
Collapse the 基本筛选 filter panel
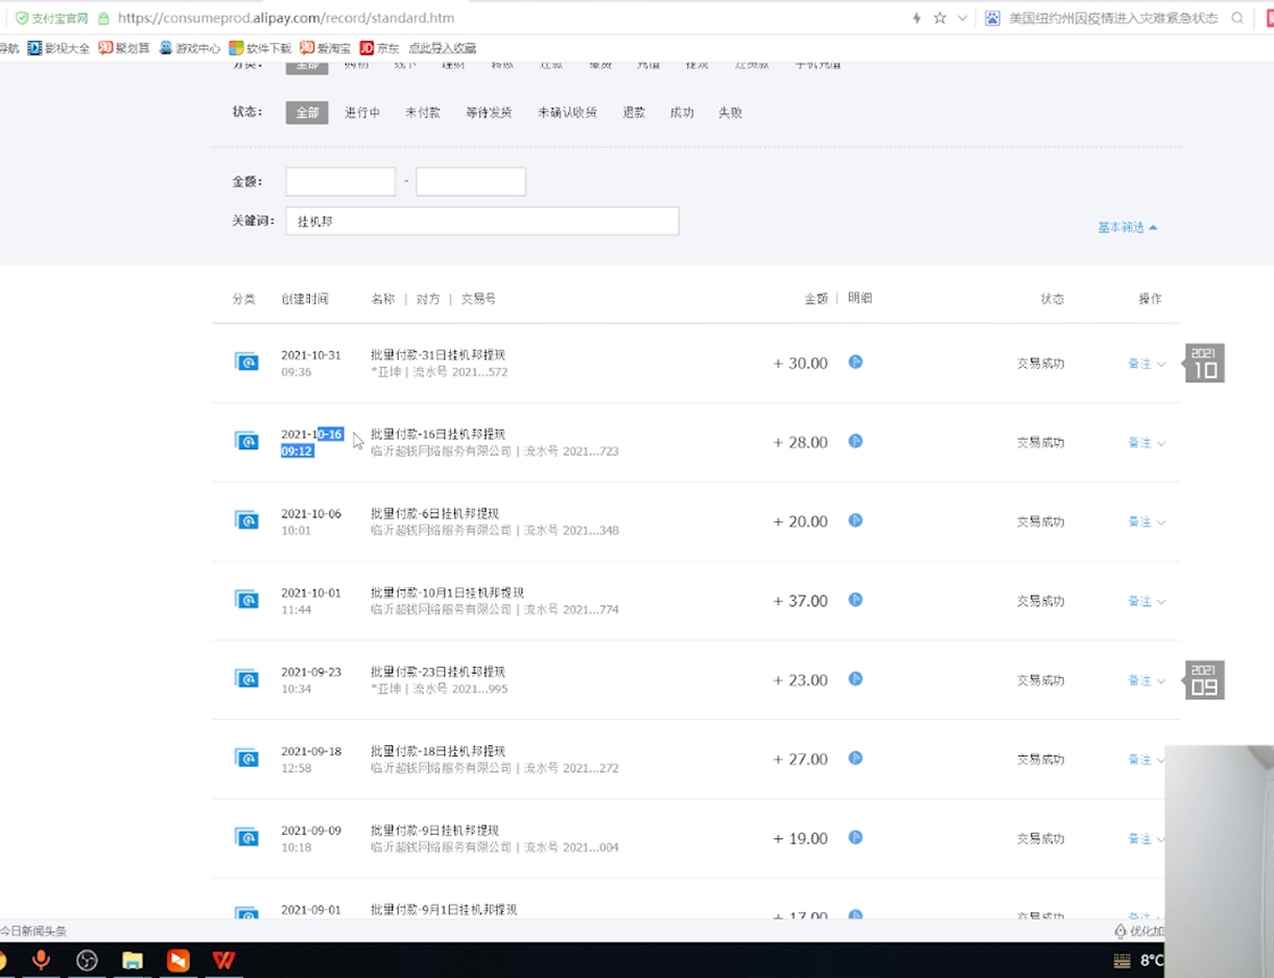point(1127,227)
